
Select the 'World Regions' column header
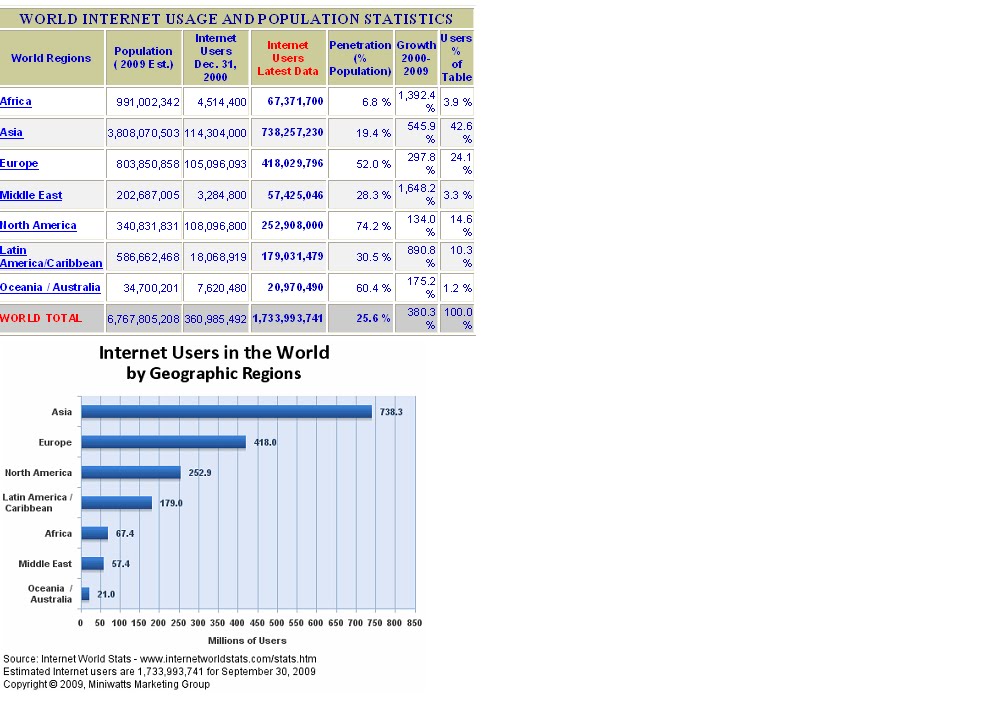51,58
